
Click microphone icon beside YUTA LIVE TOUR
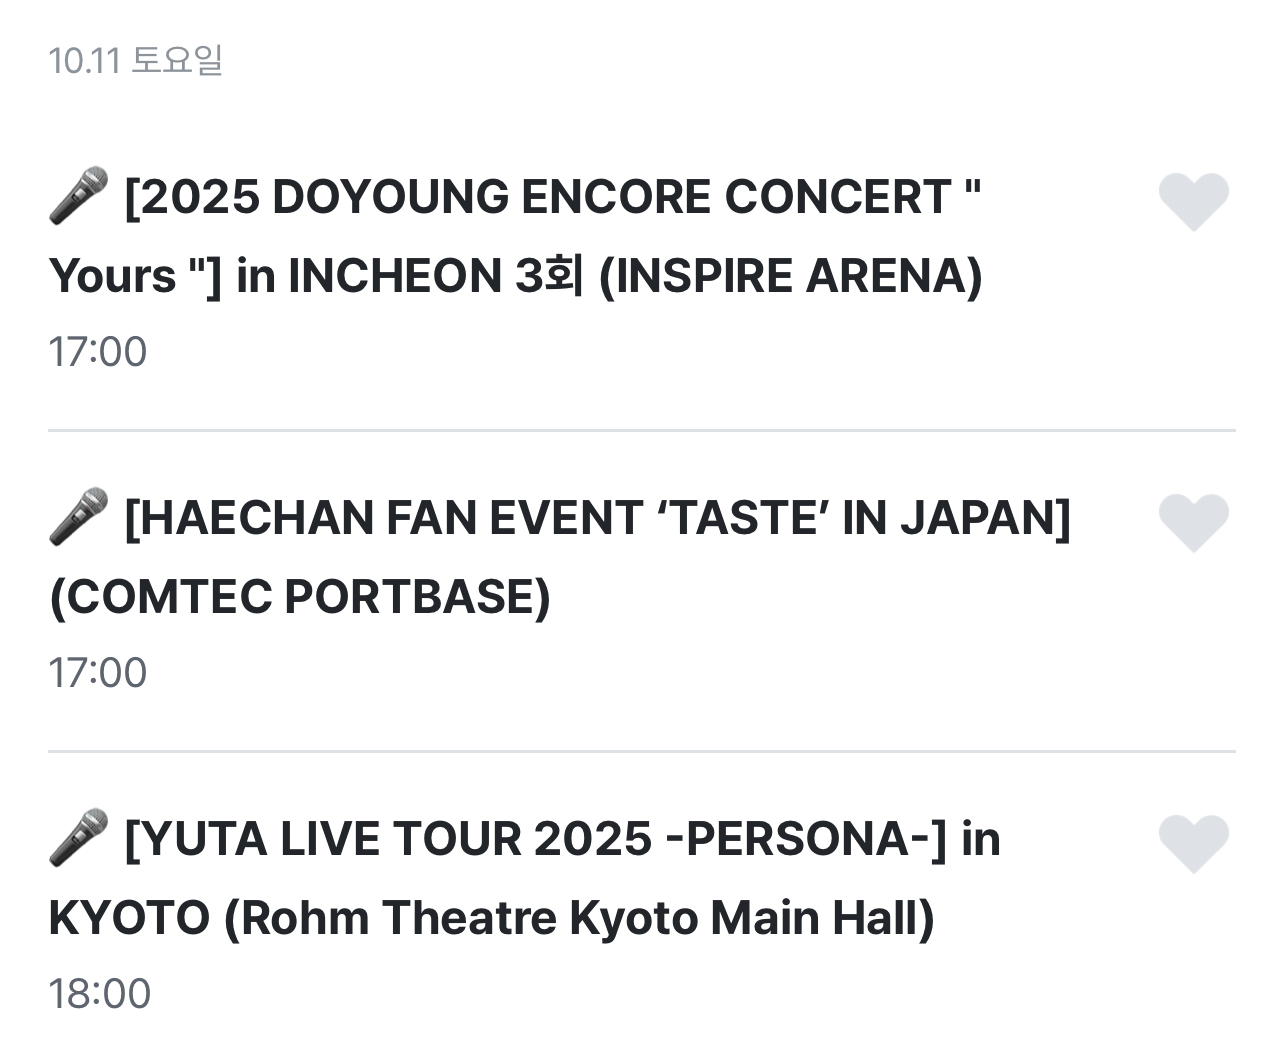click(78, 838)
